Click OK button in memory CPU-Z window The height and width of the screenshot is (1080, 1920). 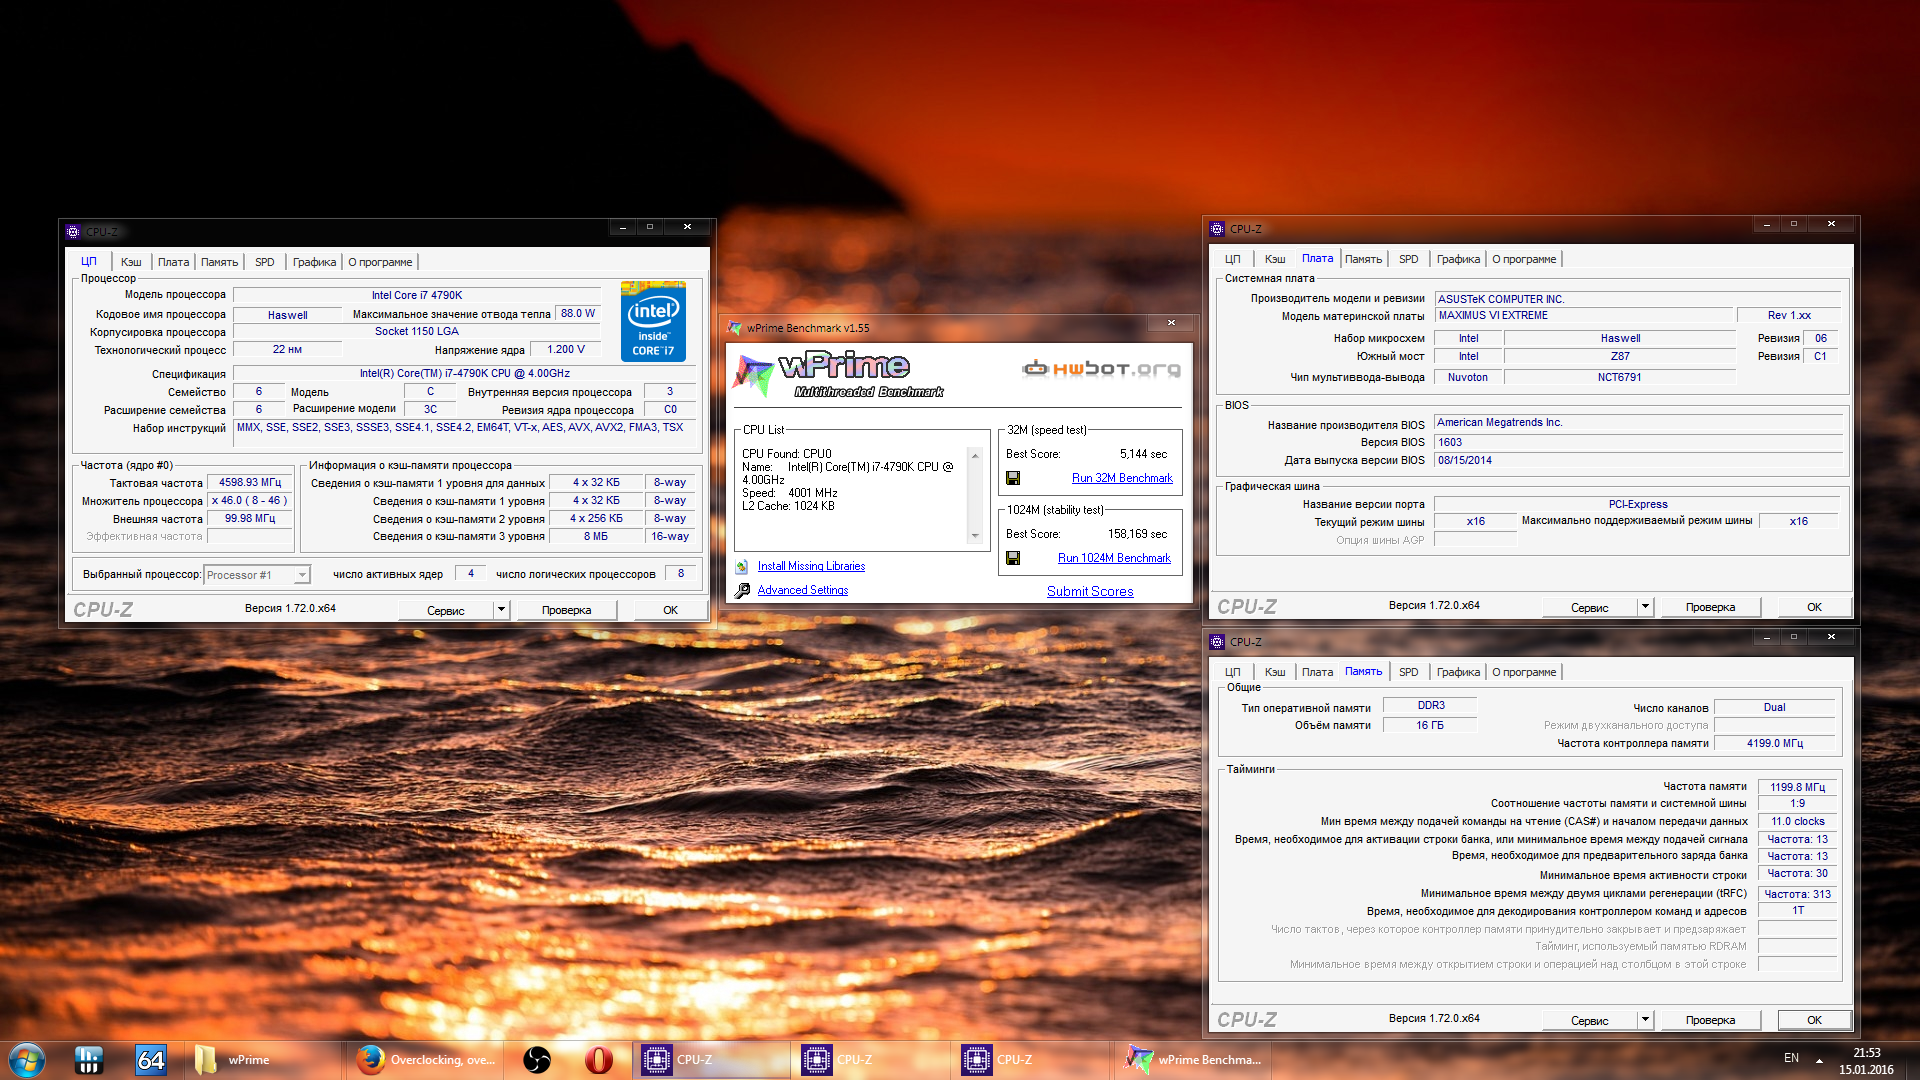click(x=1814, y=1020)
